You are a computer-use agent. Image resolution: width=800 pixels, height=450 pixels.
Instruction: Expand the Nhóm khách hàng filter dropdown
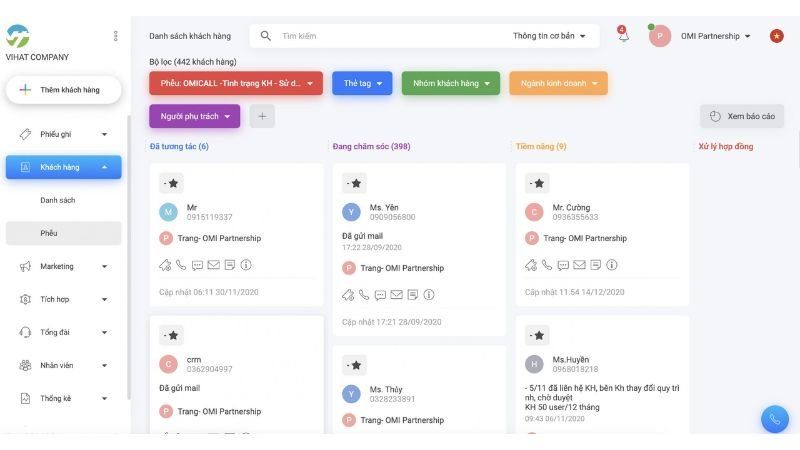pyautogui.click(x=450, y=83)
